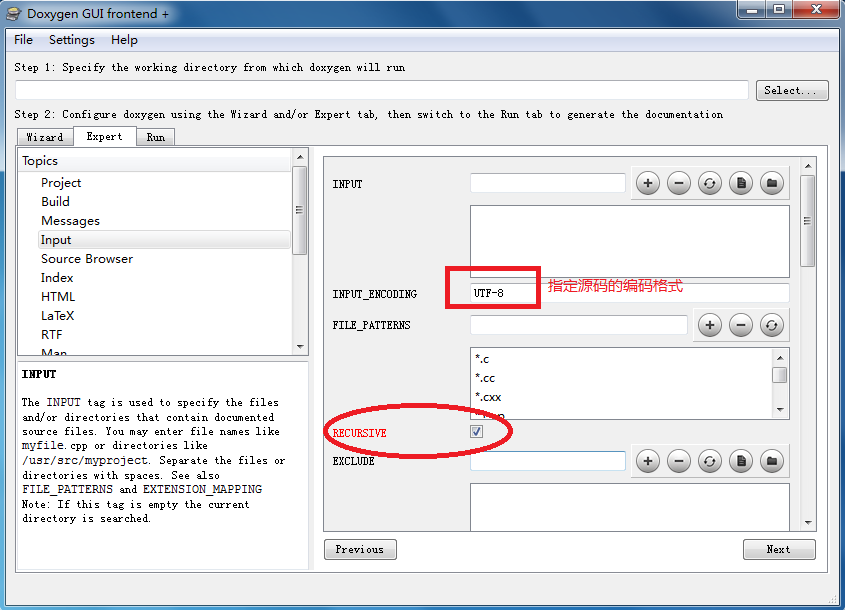
Task: Click the update/refresh button in EXCLUDE row
Action: [x=710, y=461]
